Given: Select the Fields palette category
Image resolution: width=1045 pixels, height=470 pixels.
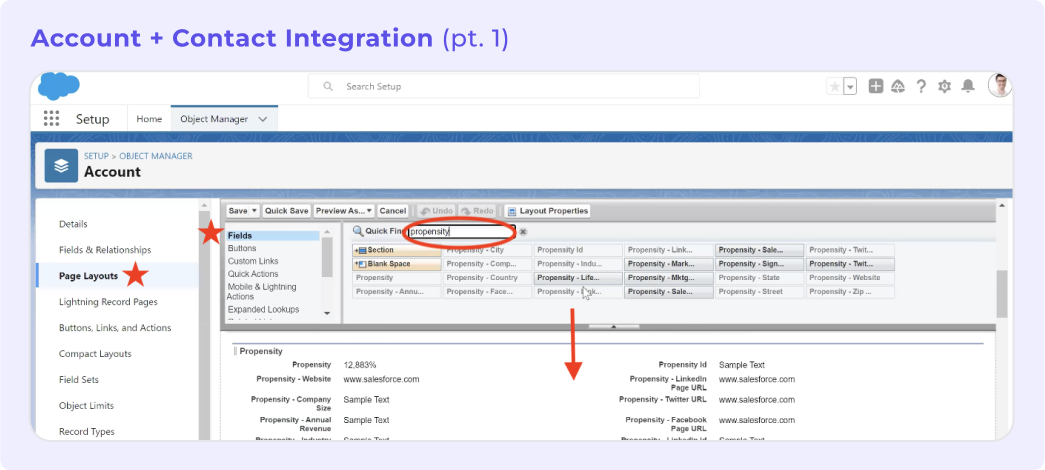Looking at the screenshot, I should point(273,235).
